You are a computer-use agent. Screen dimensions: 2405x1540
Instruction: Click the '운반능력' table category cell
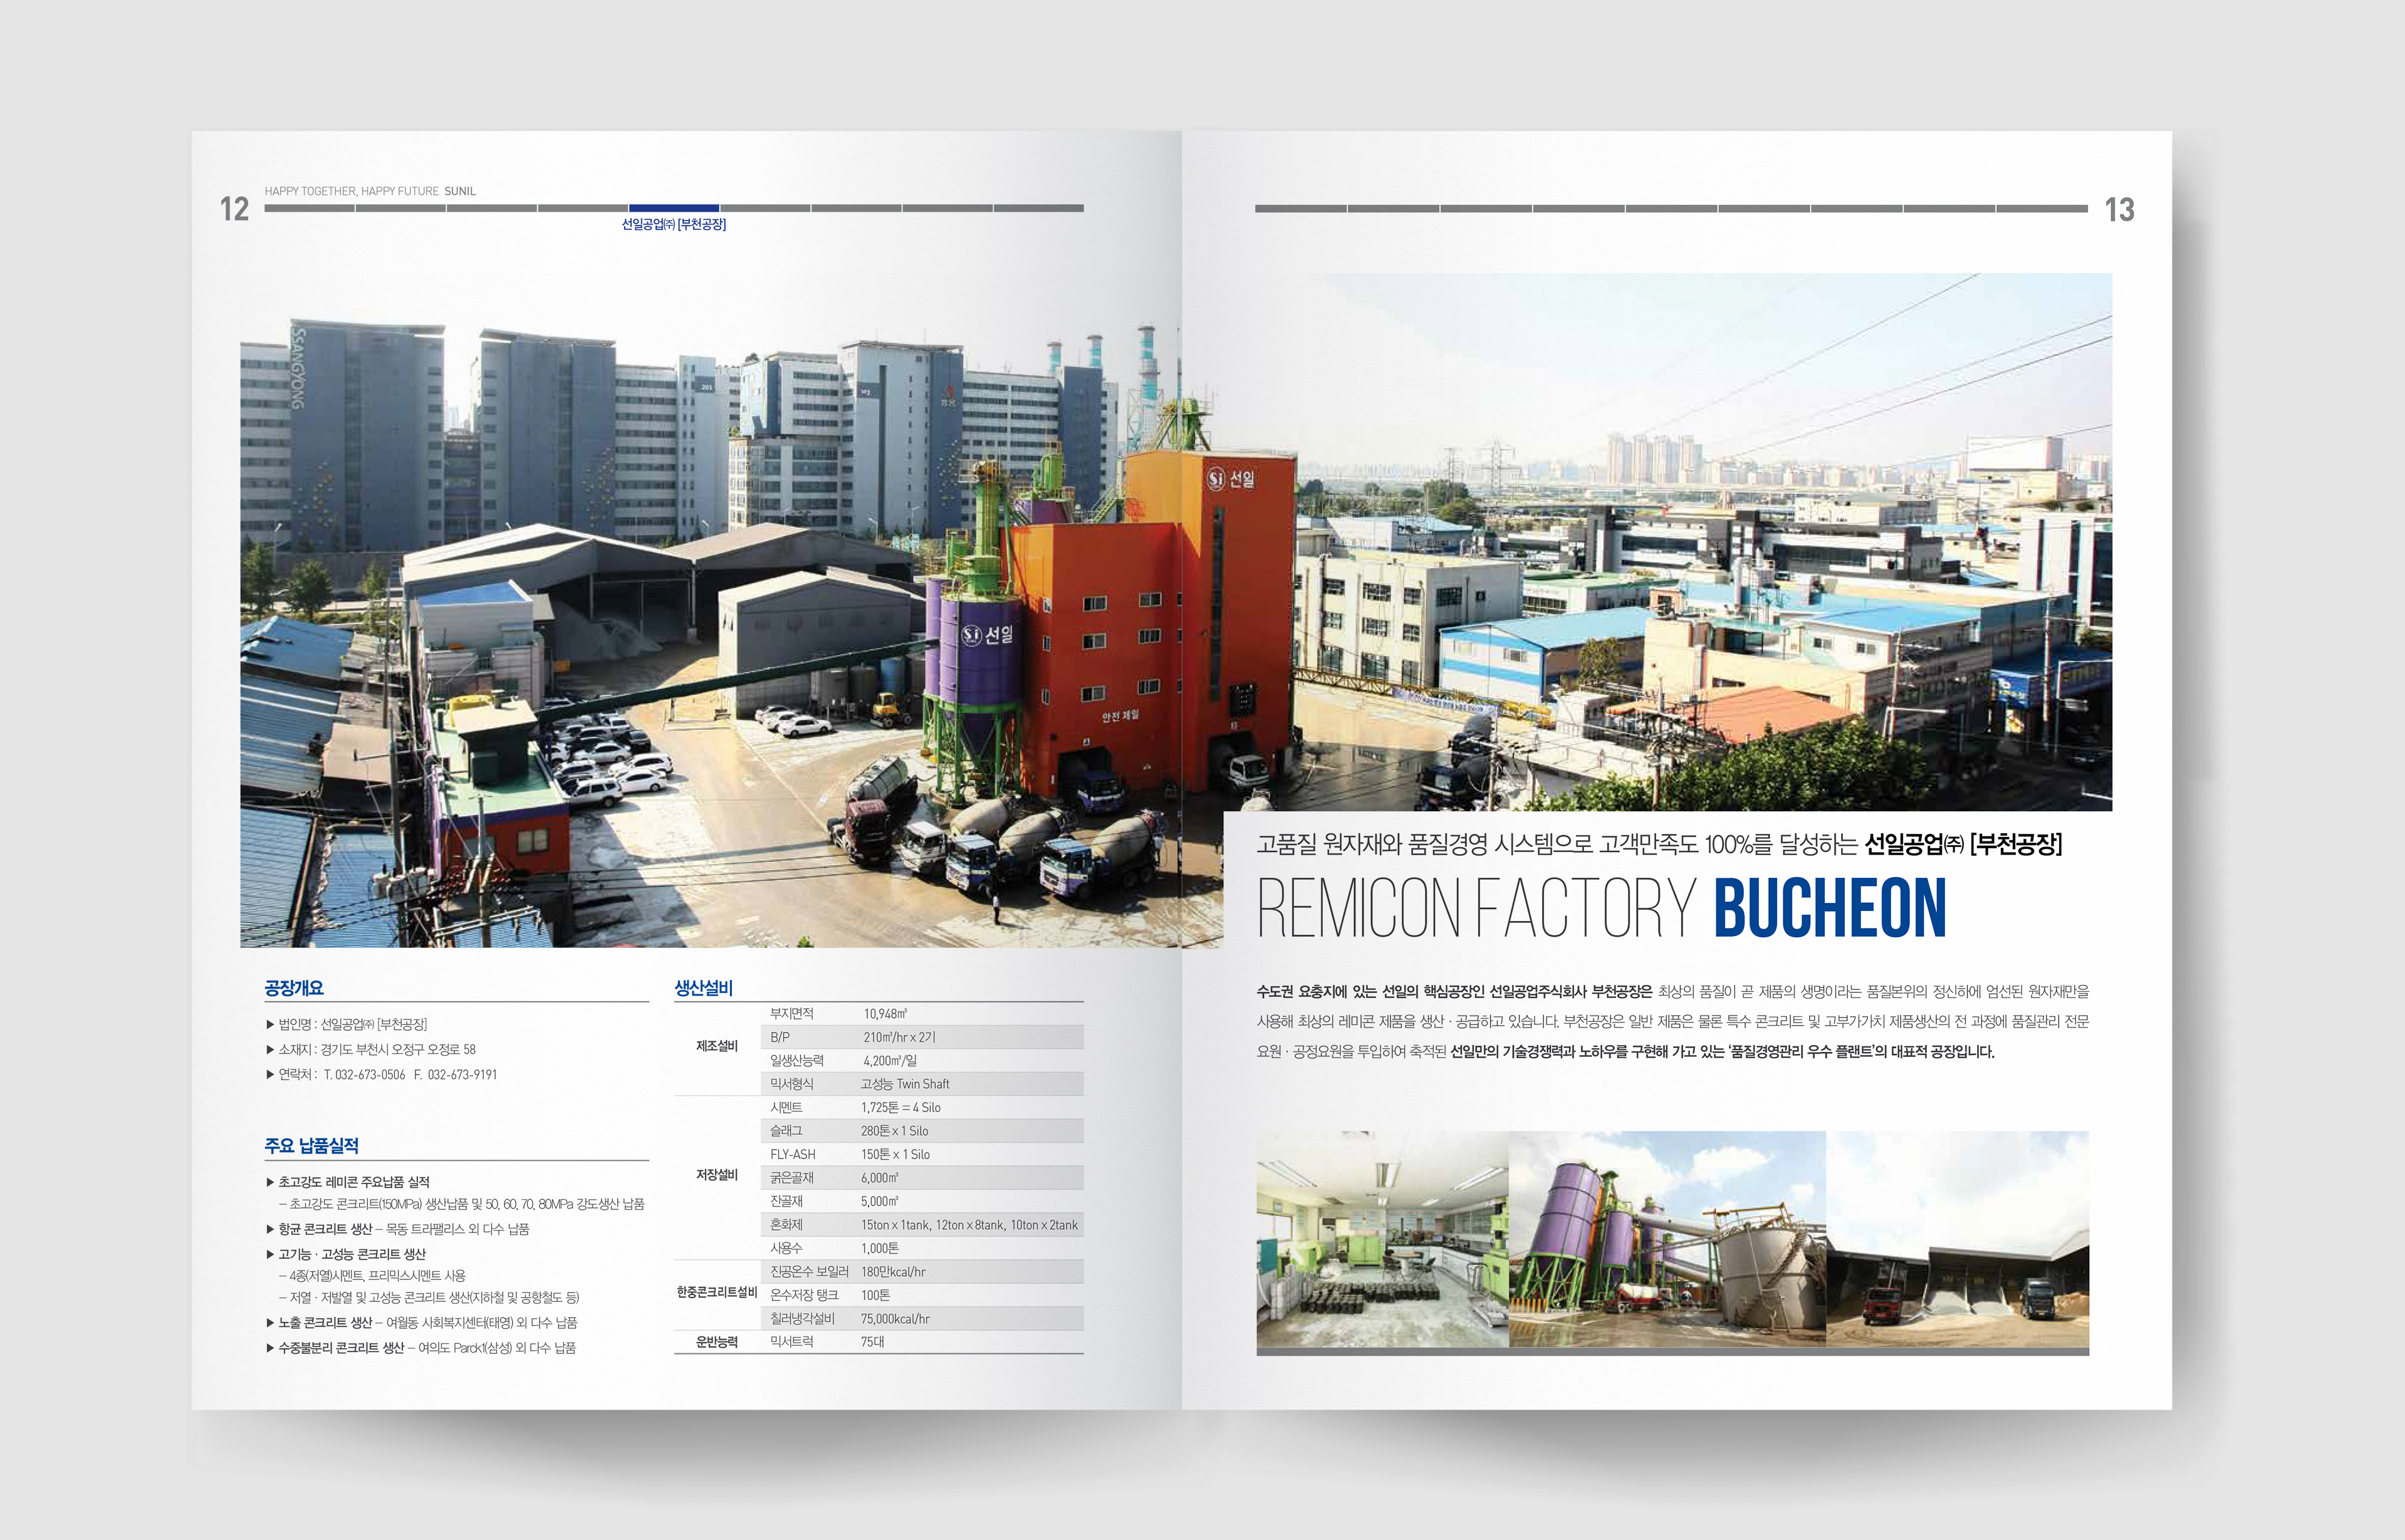(x=717, y=1342)
